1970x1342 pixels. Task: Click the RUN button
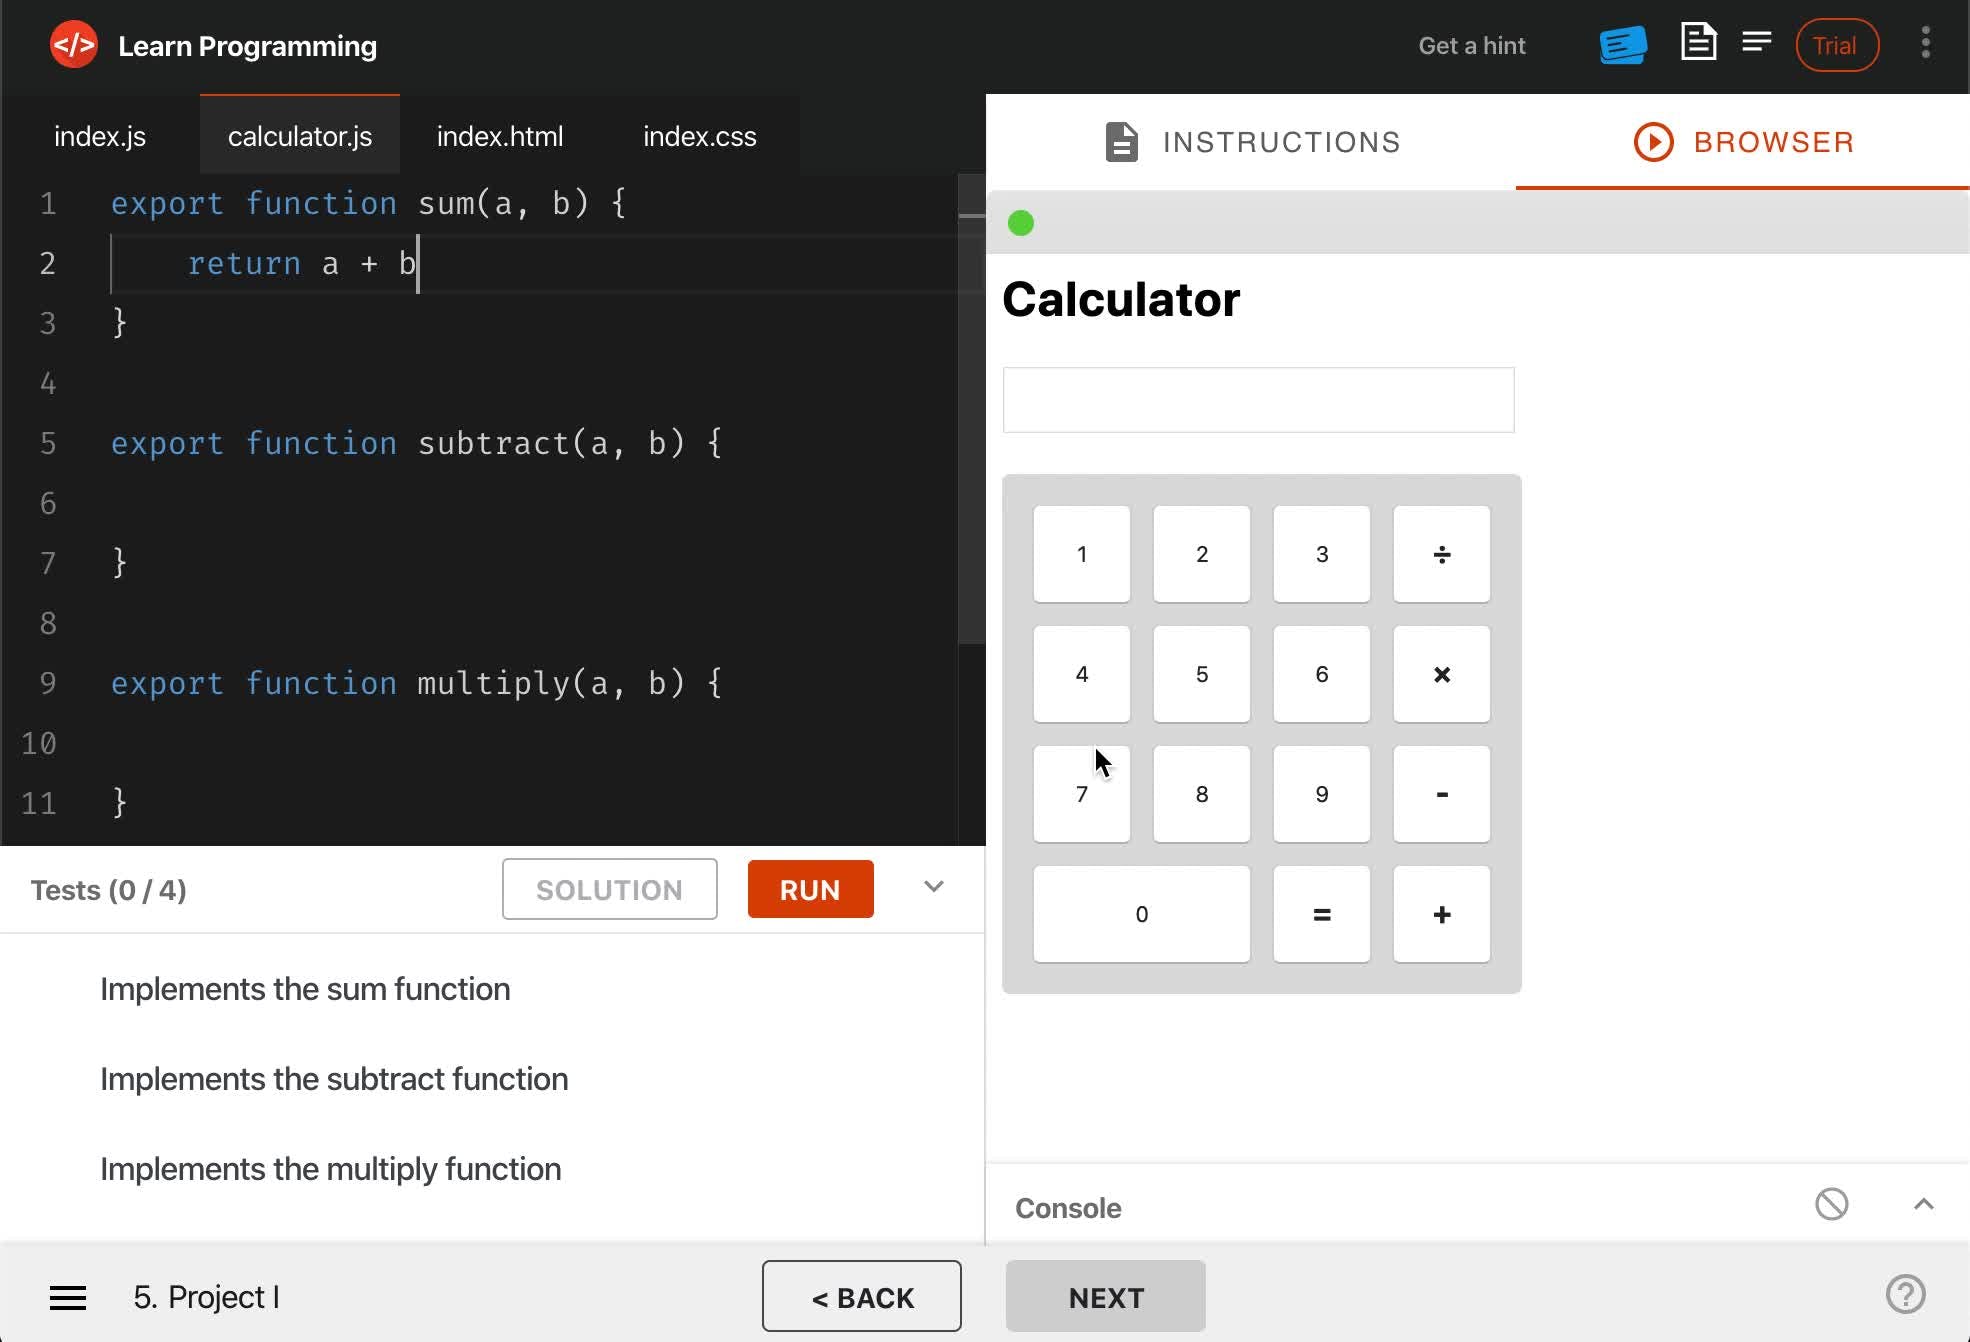tap(810, 890)
